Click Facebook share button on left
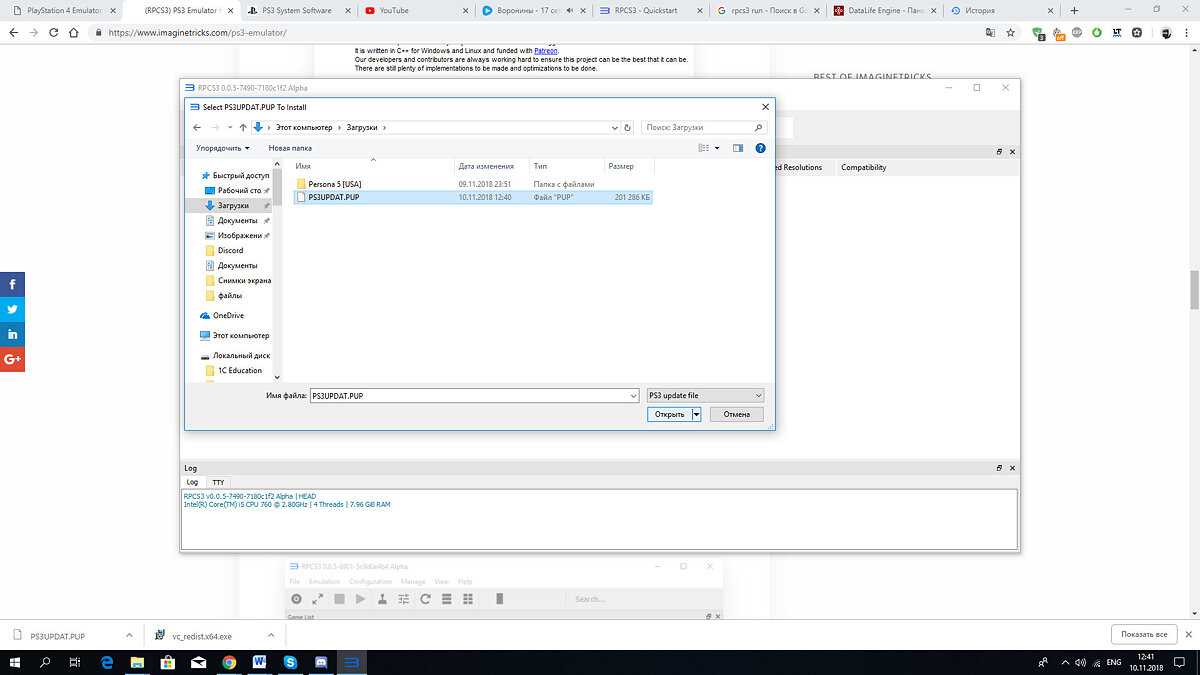Screen dimensions: 1200x675 coord(13,284)
